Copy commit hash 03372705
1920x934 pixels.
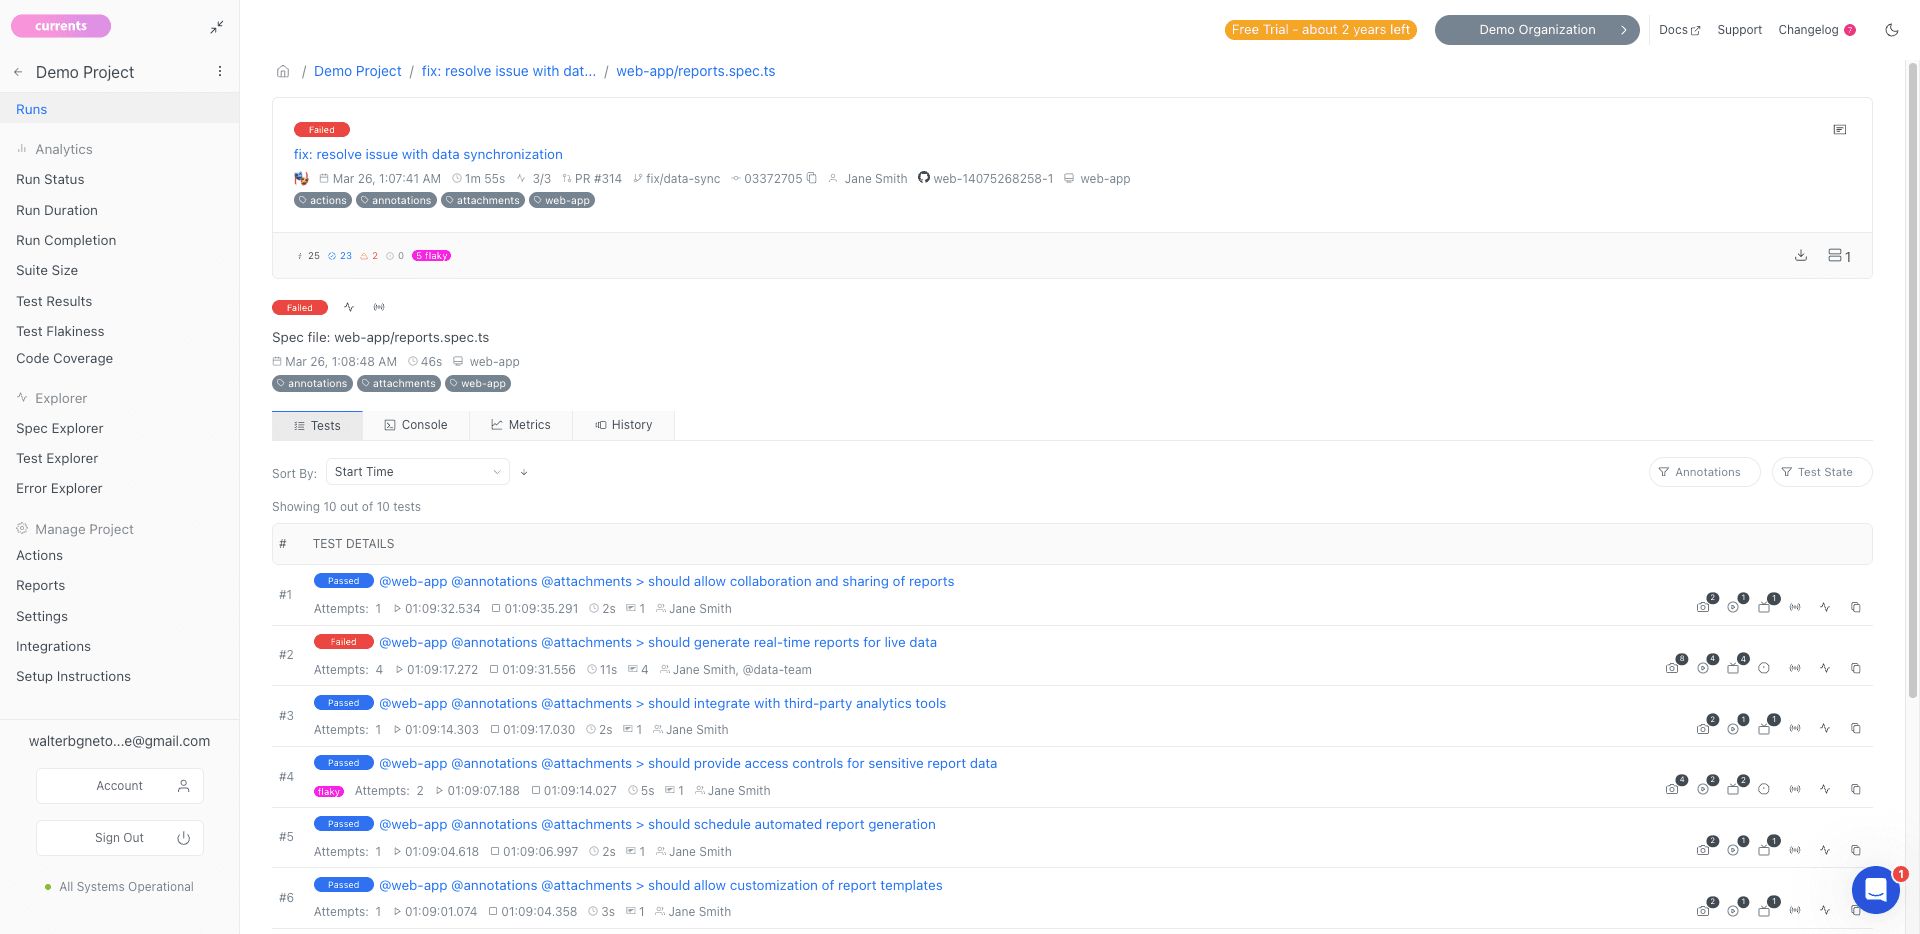coord(812,178)
